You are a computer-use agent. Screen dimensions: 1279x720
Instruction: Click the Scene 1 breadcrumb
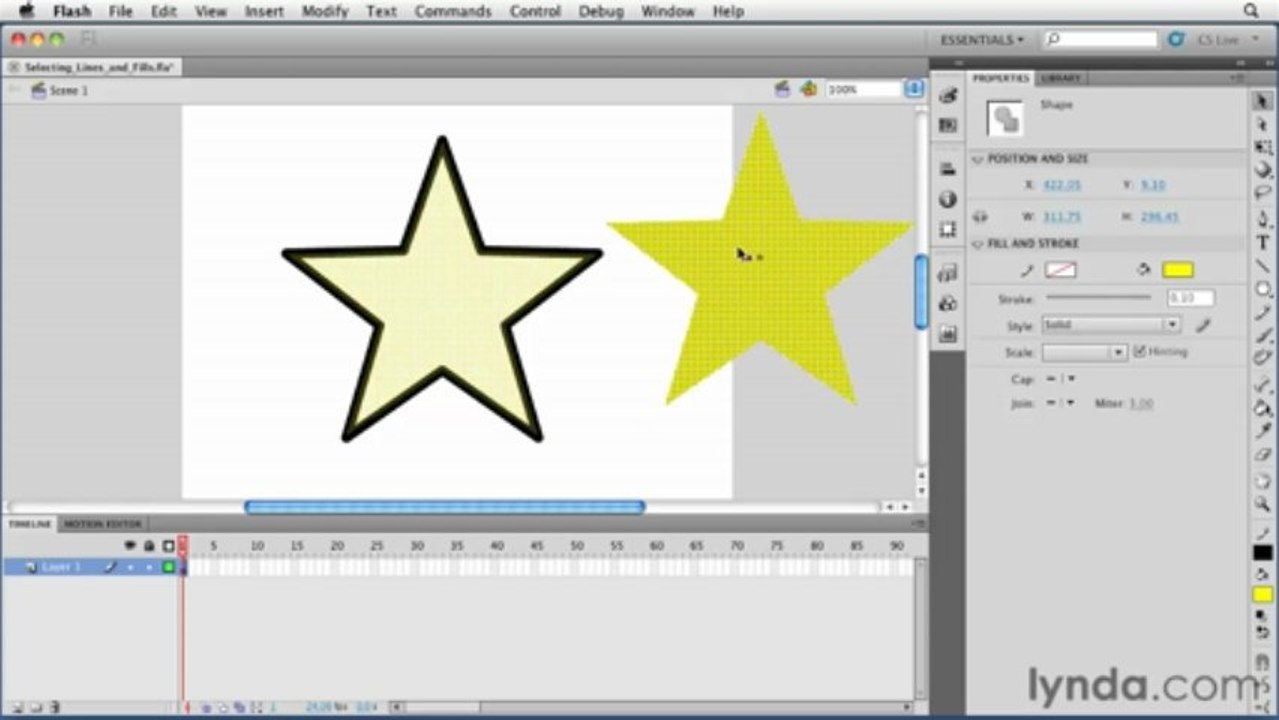coord(69,90)
